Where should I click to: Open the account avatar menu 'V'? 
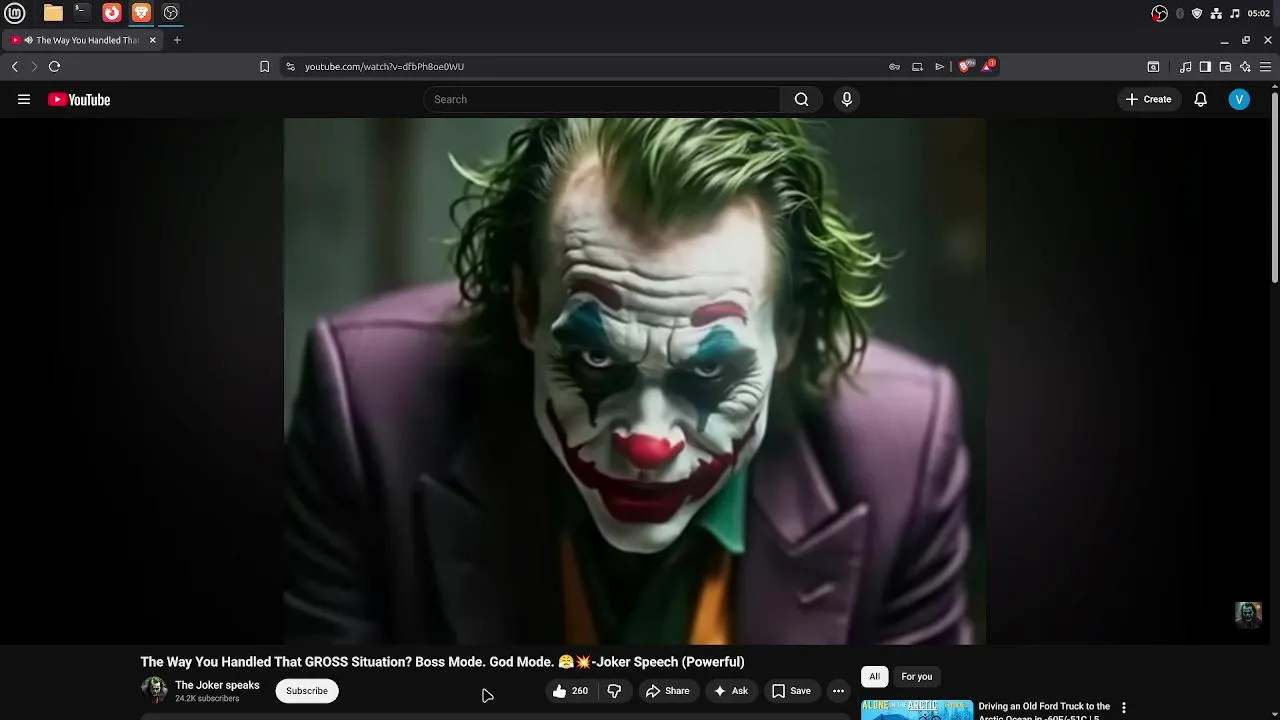[x=1239, y=99]
